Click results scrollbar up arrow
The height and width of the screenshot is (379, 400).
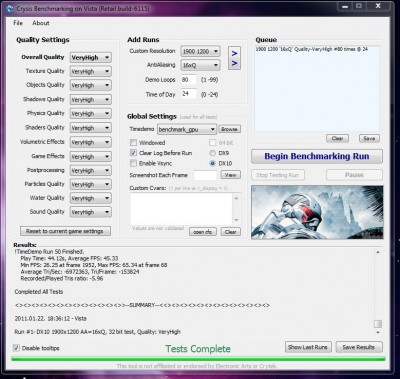pyautogui.click(x=378, y=252)
